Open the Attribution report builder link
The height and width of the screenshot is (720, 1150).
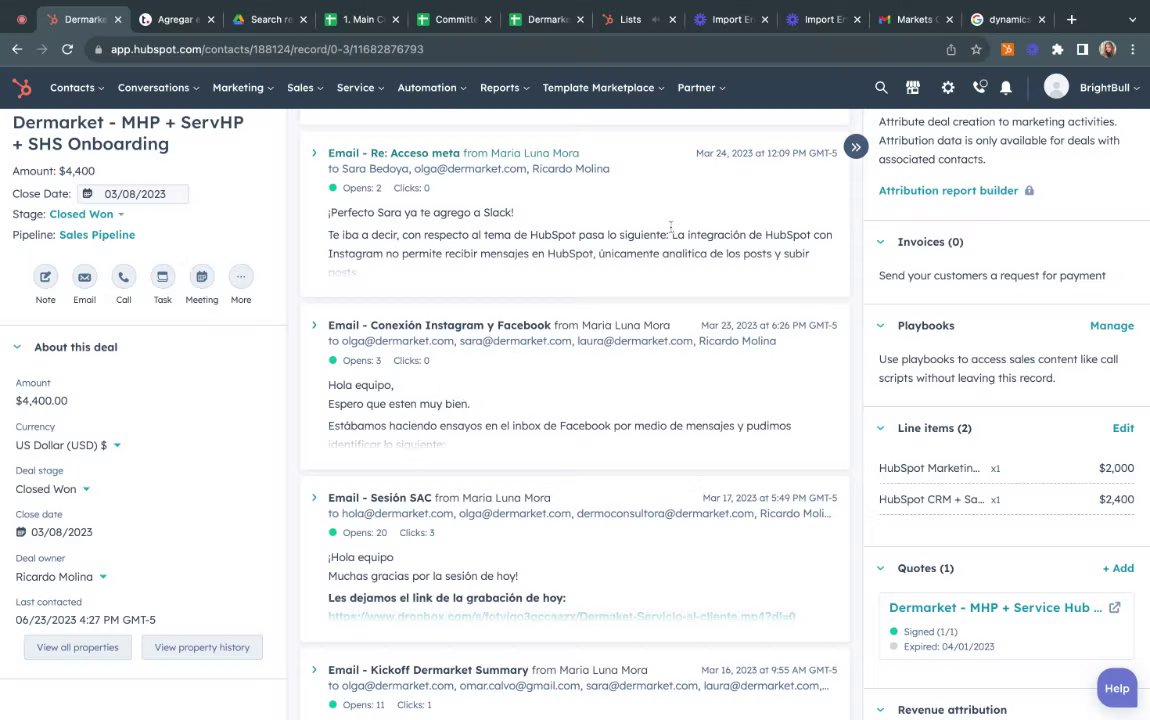tap(948, 191)
